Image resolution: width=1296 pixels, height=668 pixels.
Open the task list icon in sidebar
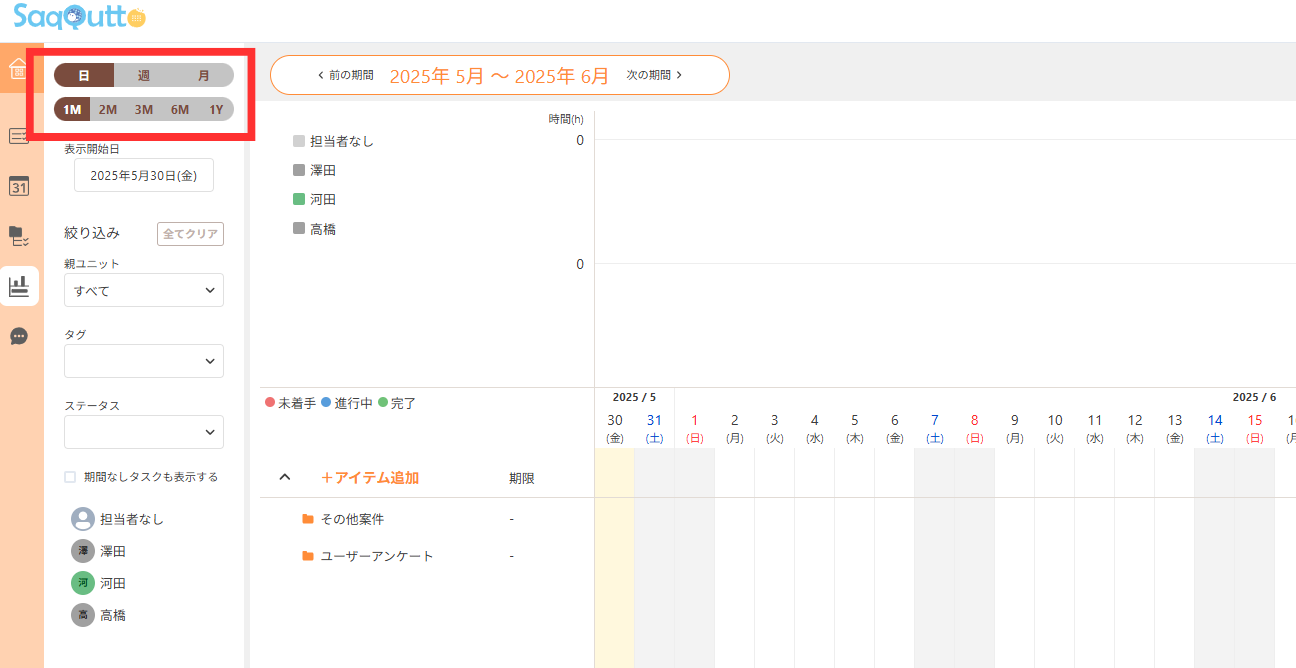[19, 136]
